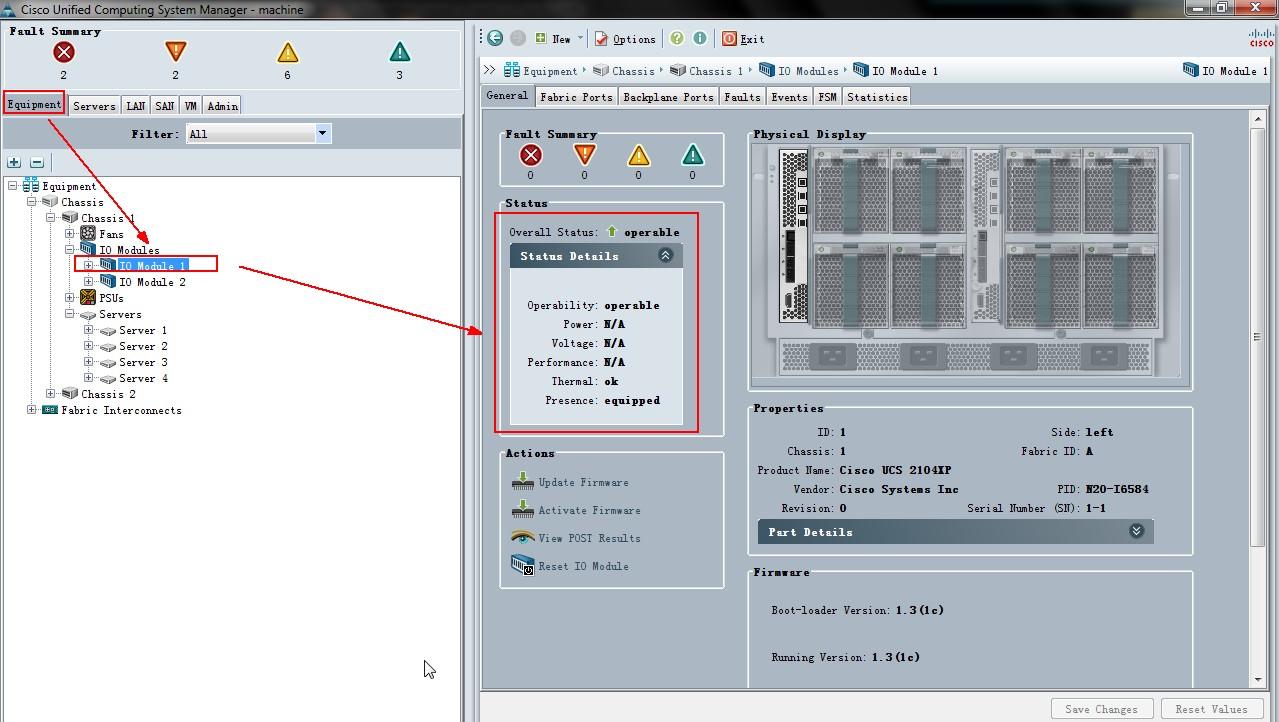
Task: Click Update Firmware action
Action: coord(570,482)
